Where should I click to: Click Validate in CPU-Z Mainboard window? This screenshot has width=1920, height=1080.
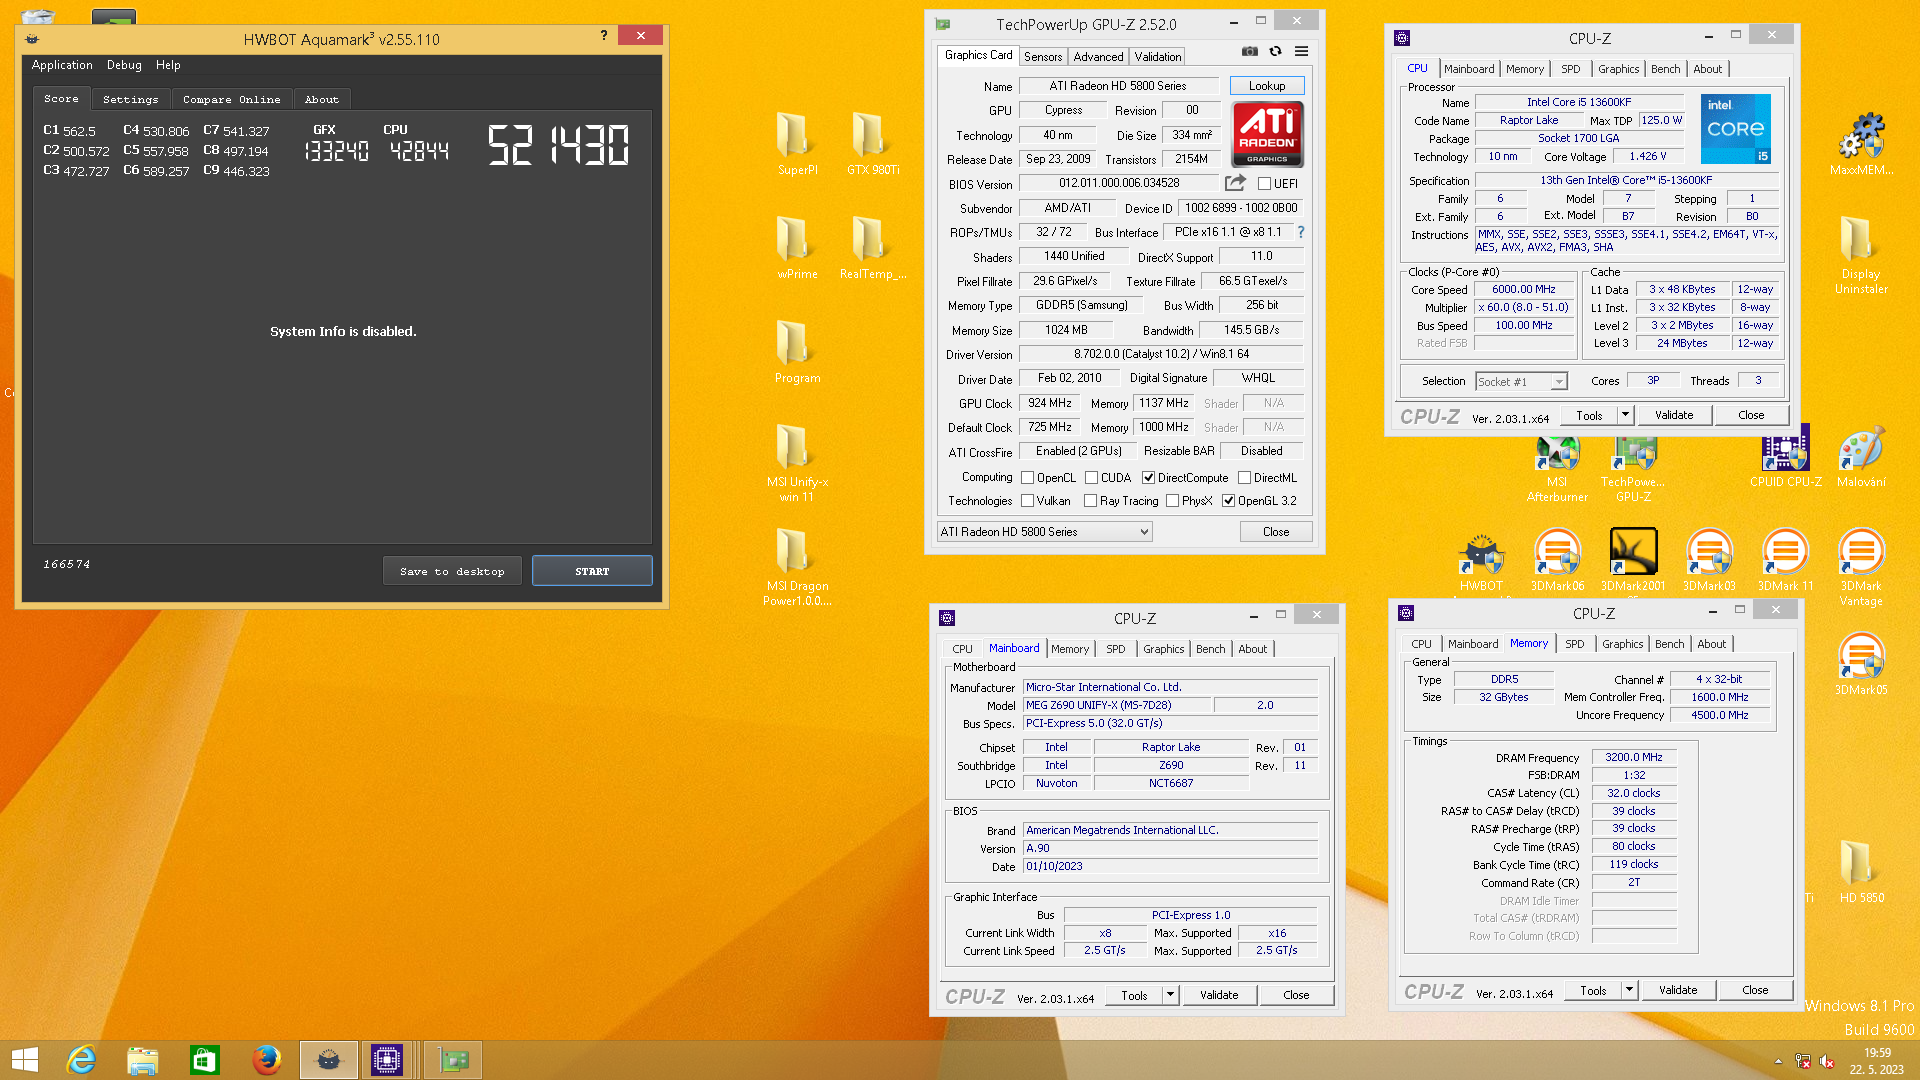[x=1219, y=995]
